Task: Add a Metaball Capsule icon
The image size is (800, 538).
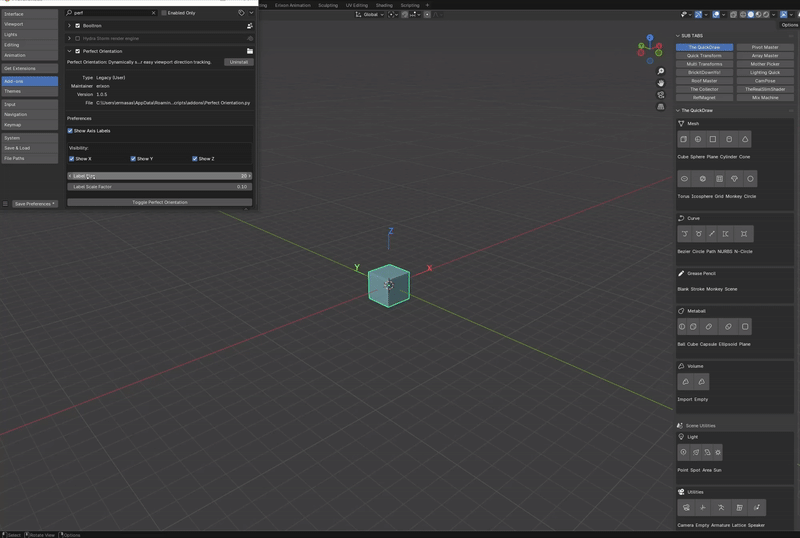Action: click(709, 327)
